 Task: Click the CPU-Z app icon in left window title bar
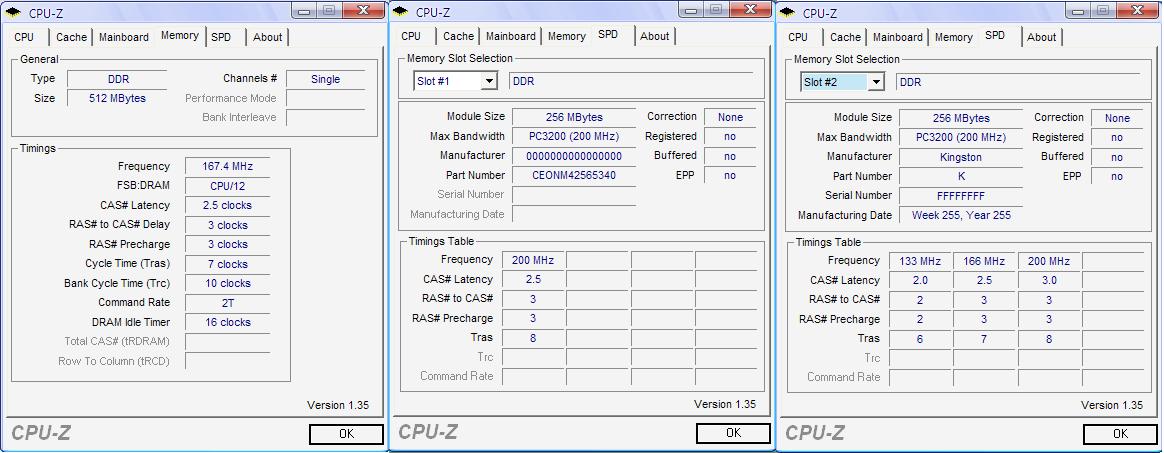click(13, 13)
